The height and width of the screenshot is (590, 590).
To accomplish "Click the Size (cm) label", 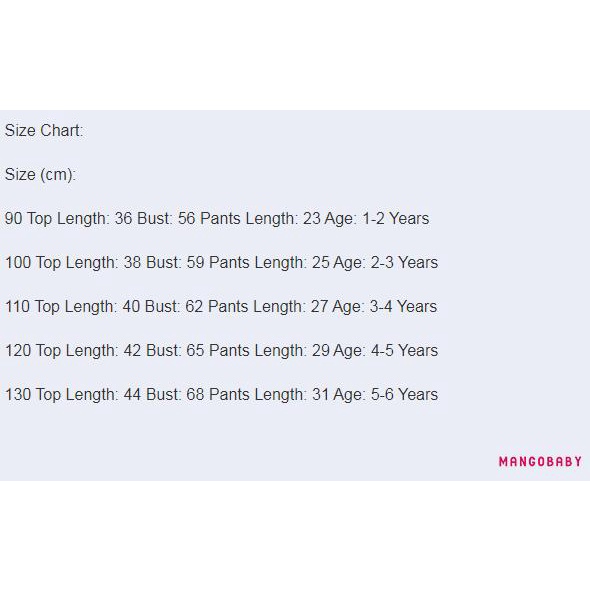I will (40, 175).
